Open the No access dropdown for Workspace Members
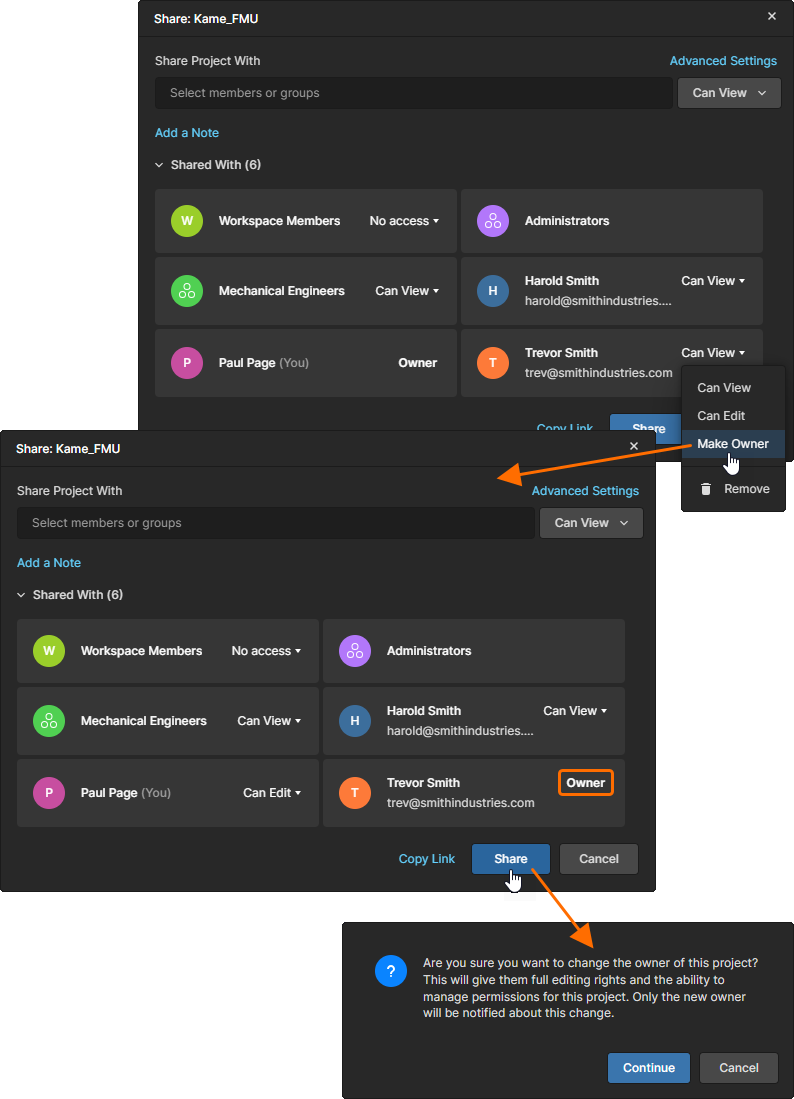Image resolution: width=794 pixels, height=1099 pixels. tap(266, 650)
